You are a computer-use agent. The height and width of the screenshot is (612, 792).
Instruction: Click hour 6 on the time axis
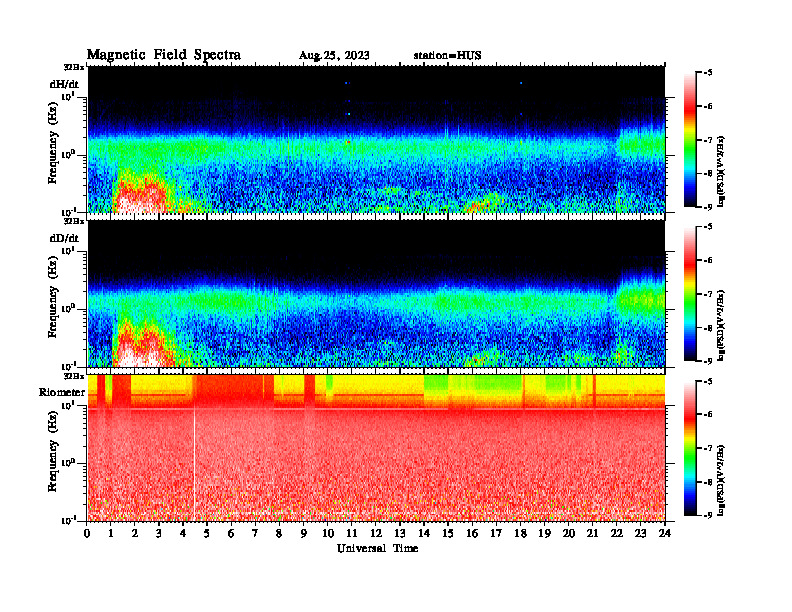(x=231, y=533)
